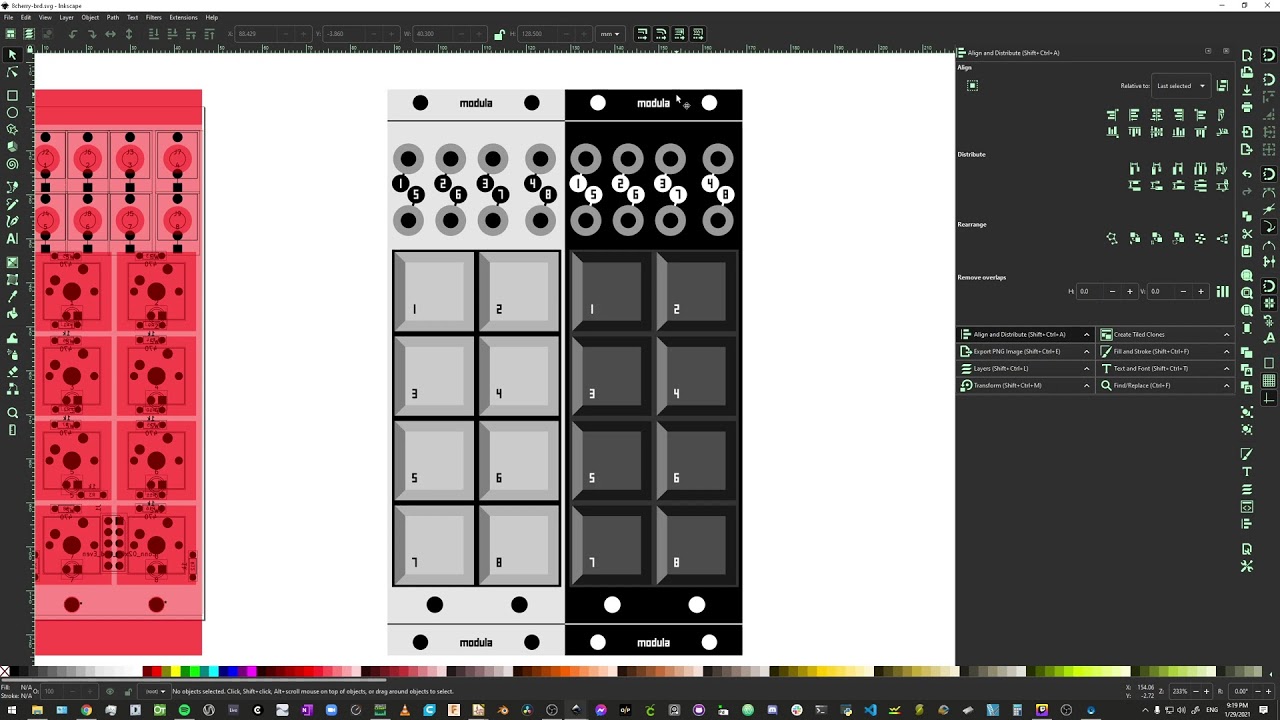This screenshot has width=1280, height=720.
Task: Open the File menu
Action: point(8,17)
